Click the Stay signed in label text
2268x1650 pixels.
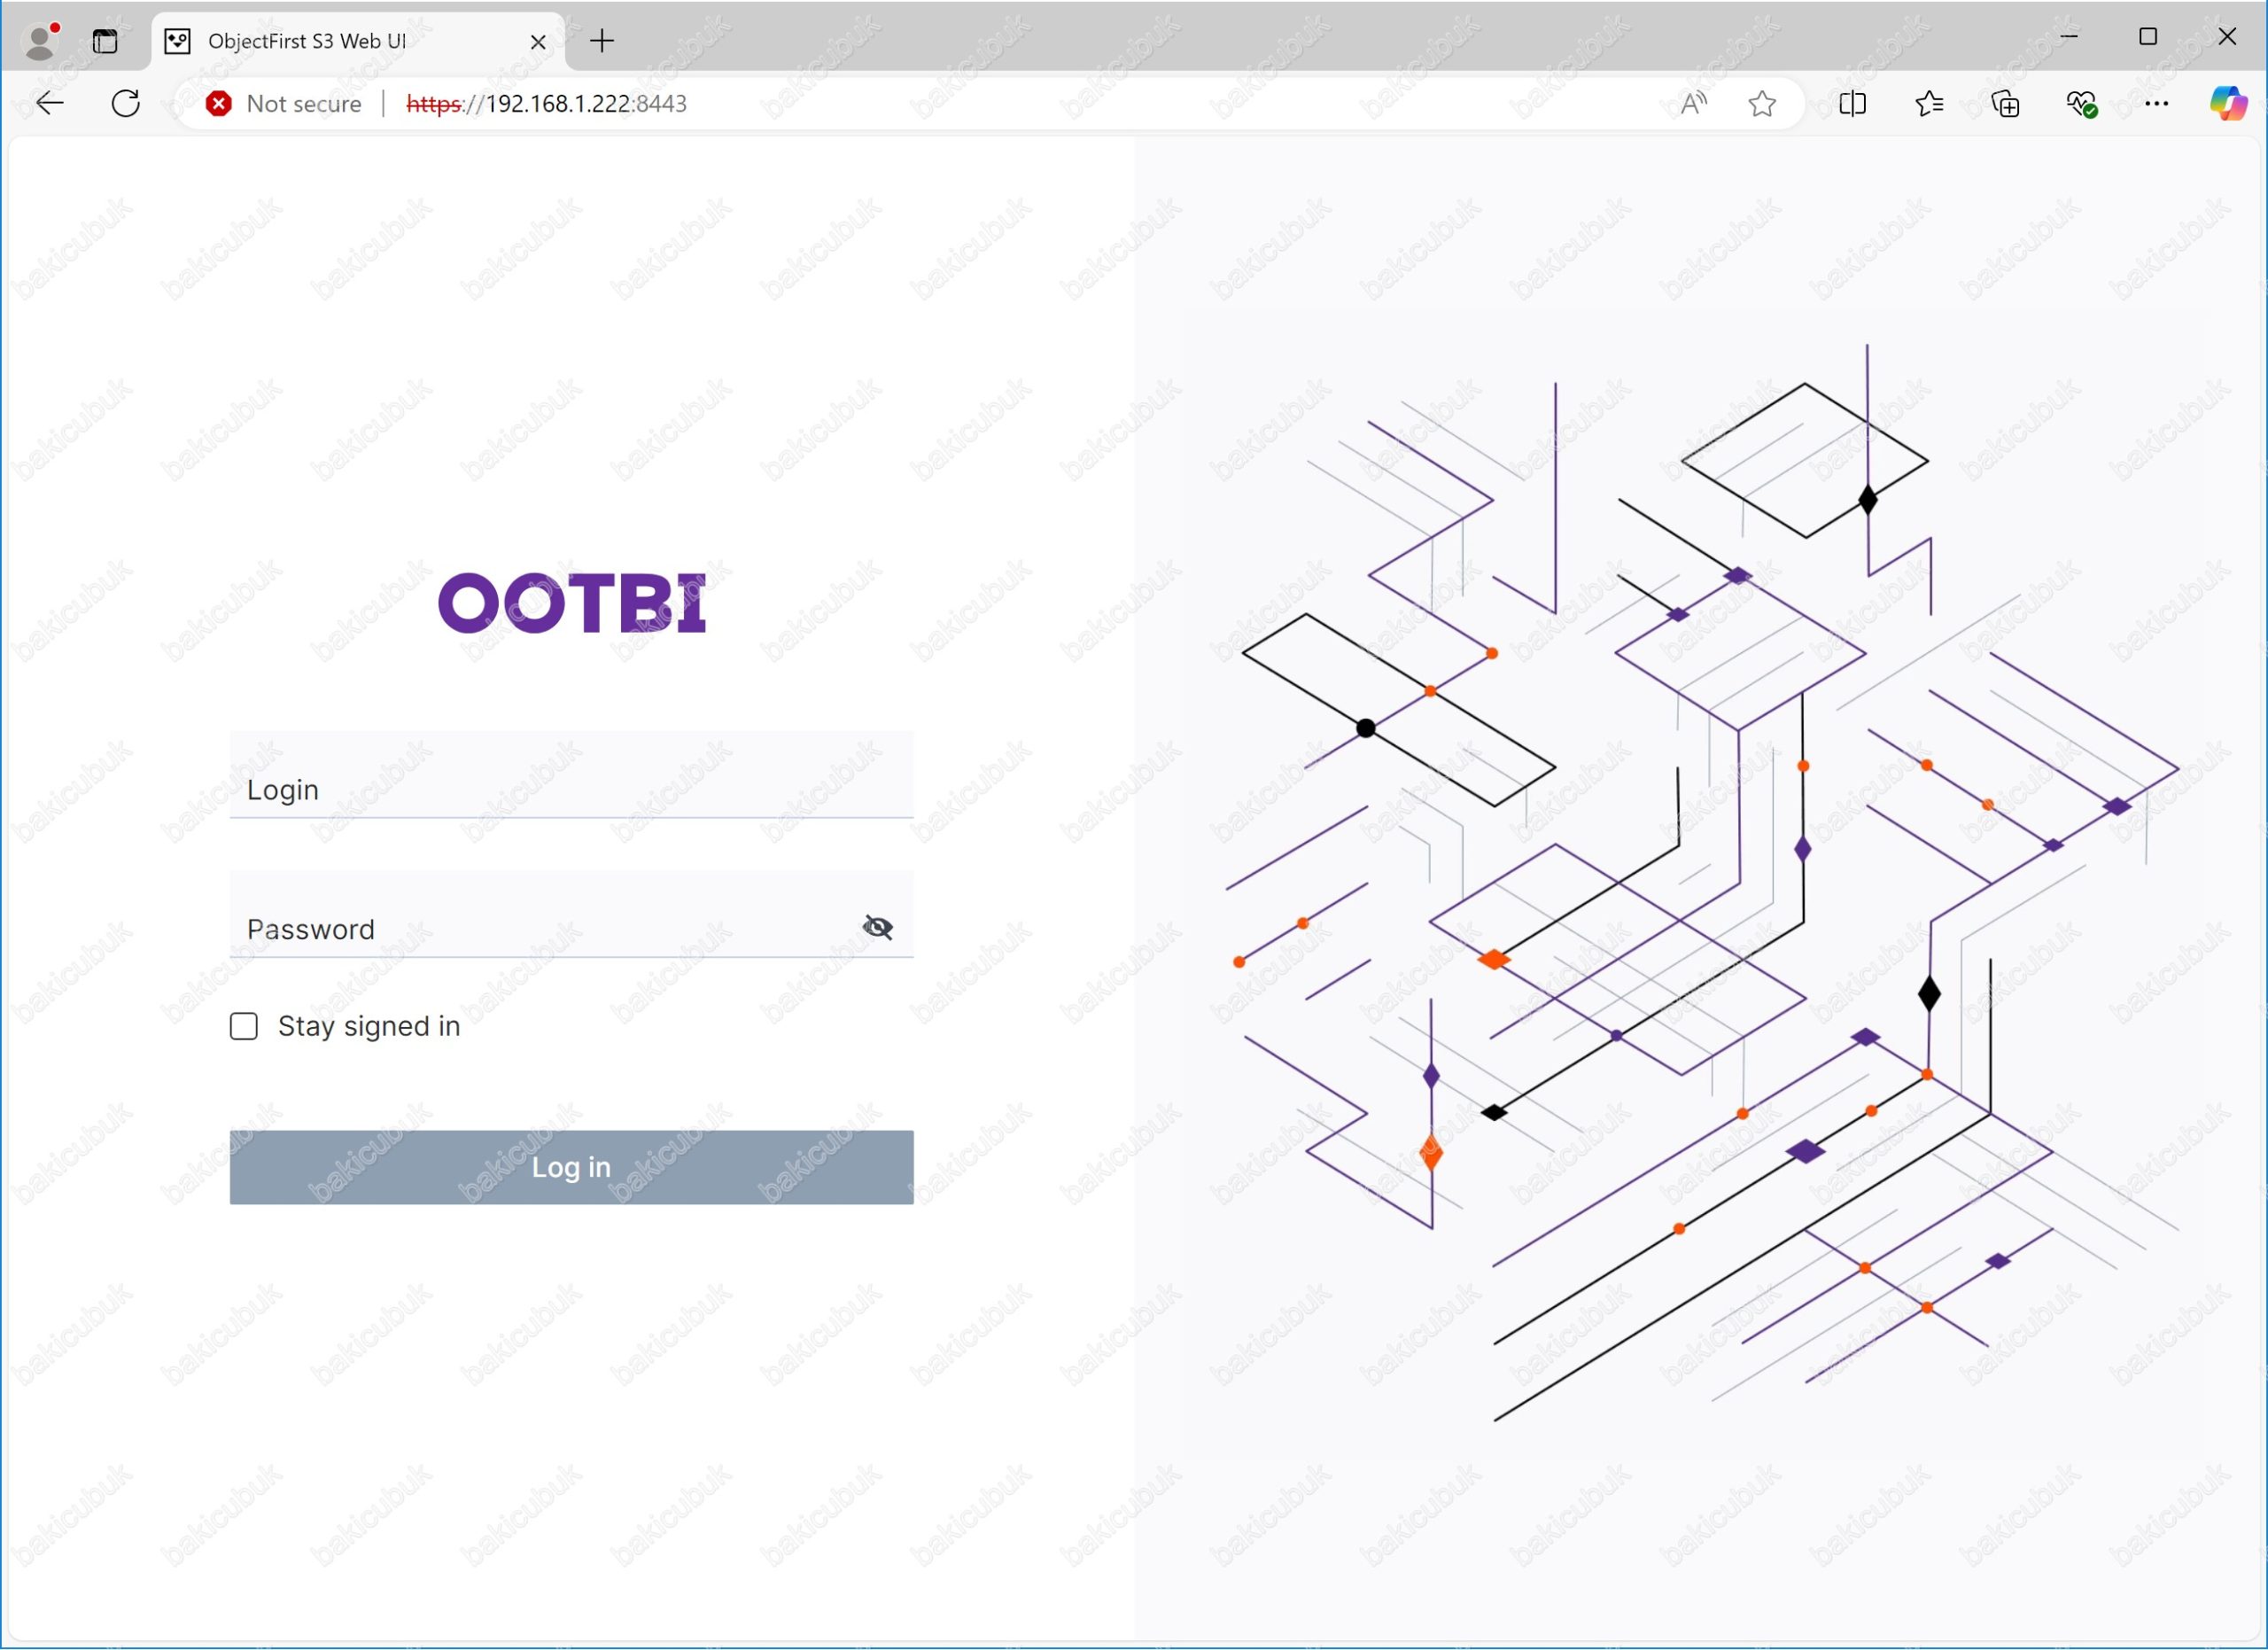click(x=369, y=1026)
